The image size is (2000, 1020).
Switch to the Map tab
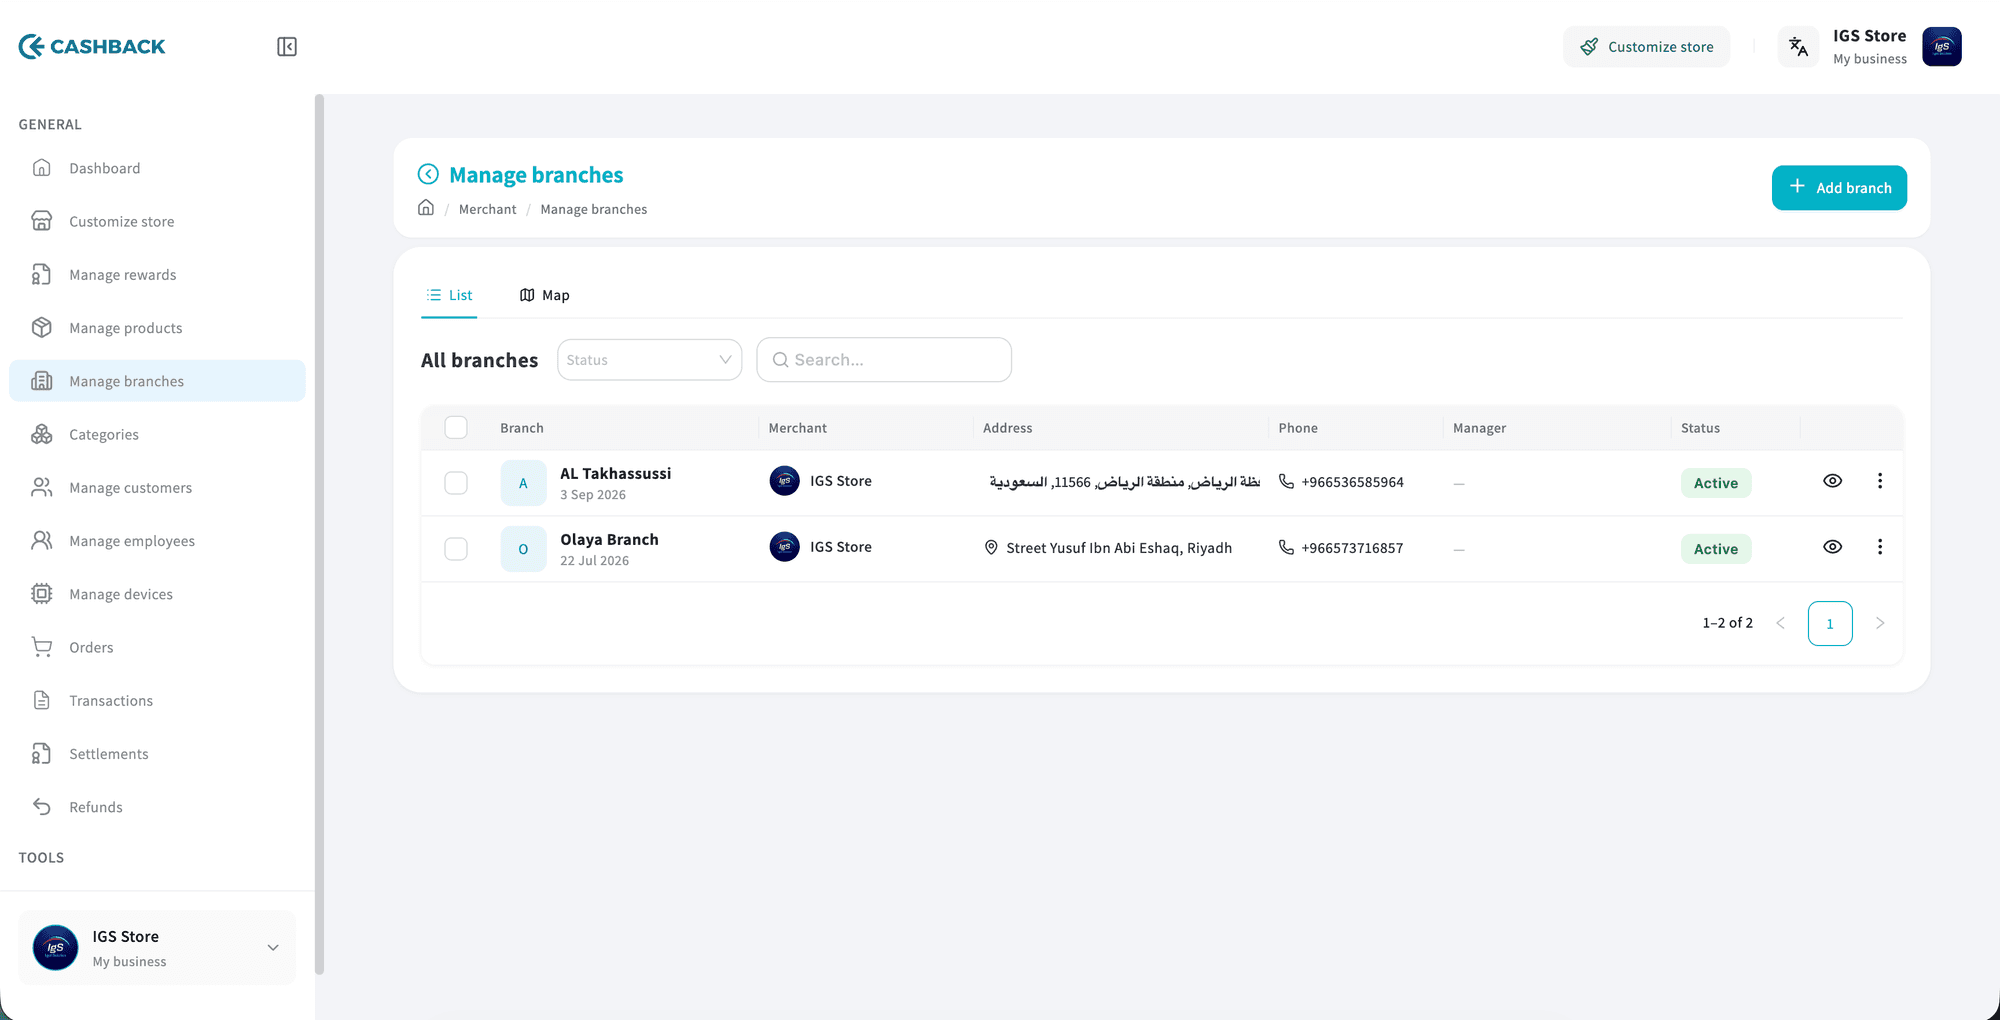tap(544, 295)
